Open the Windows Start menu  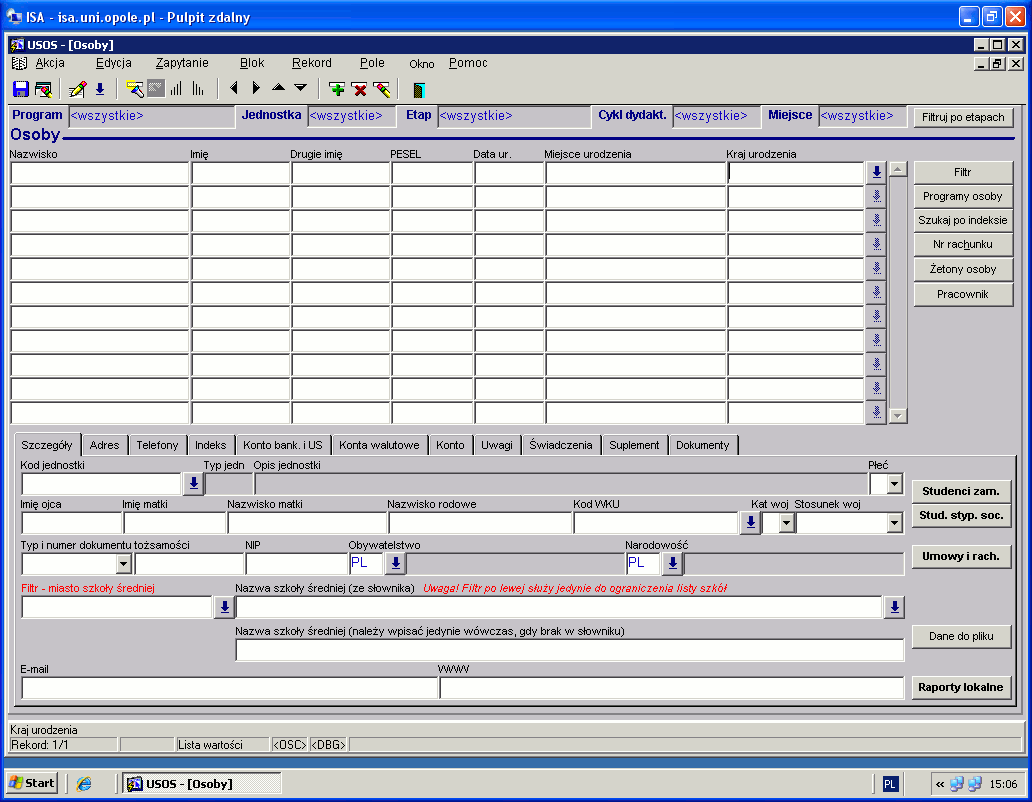point(32,783)
